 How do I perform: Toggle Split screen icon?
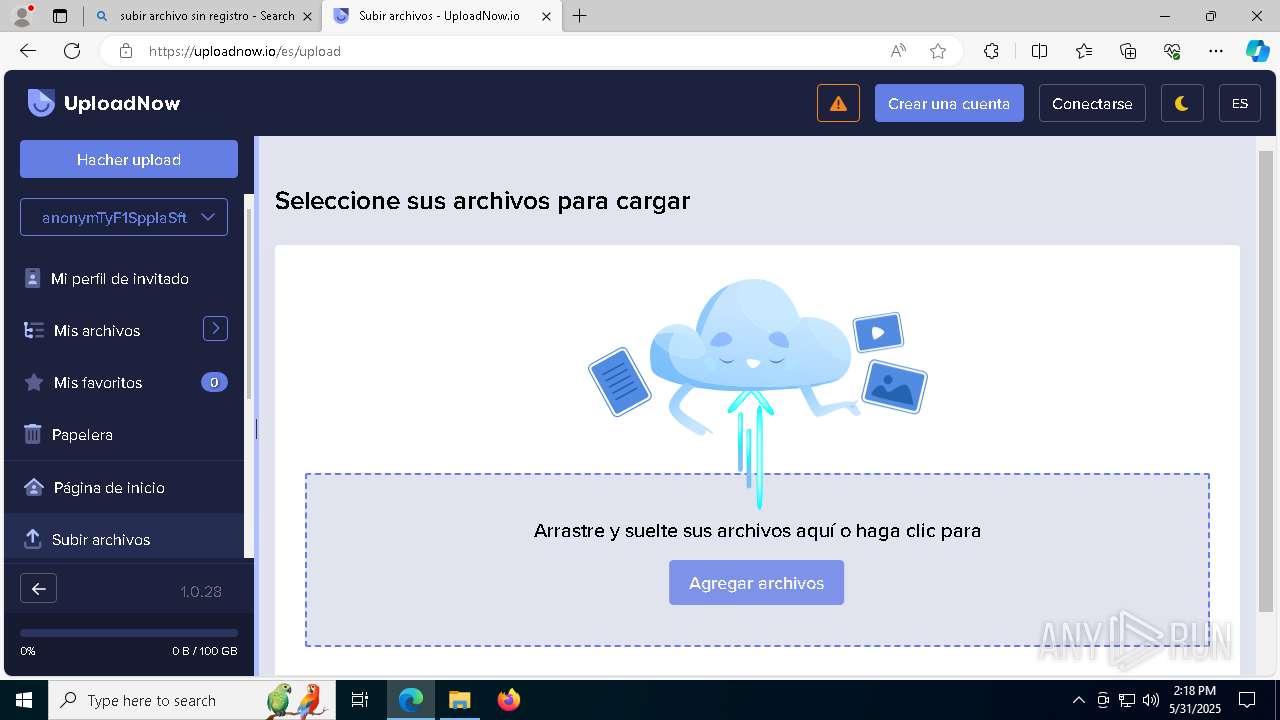coord(1039,51)
